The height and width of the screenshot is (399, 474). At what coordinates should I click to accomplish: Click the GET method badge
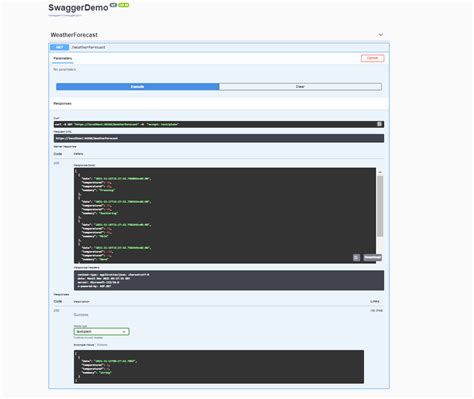pyautogui.click(x=59, y=47)
